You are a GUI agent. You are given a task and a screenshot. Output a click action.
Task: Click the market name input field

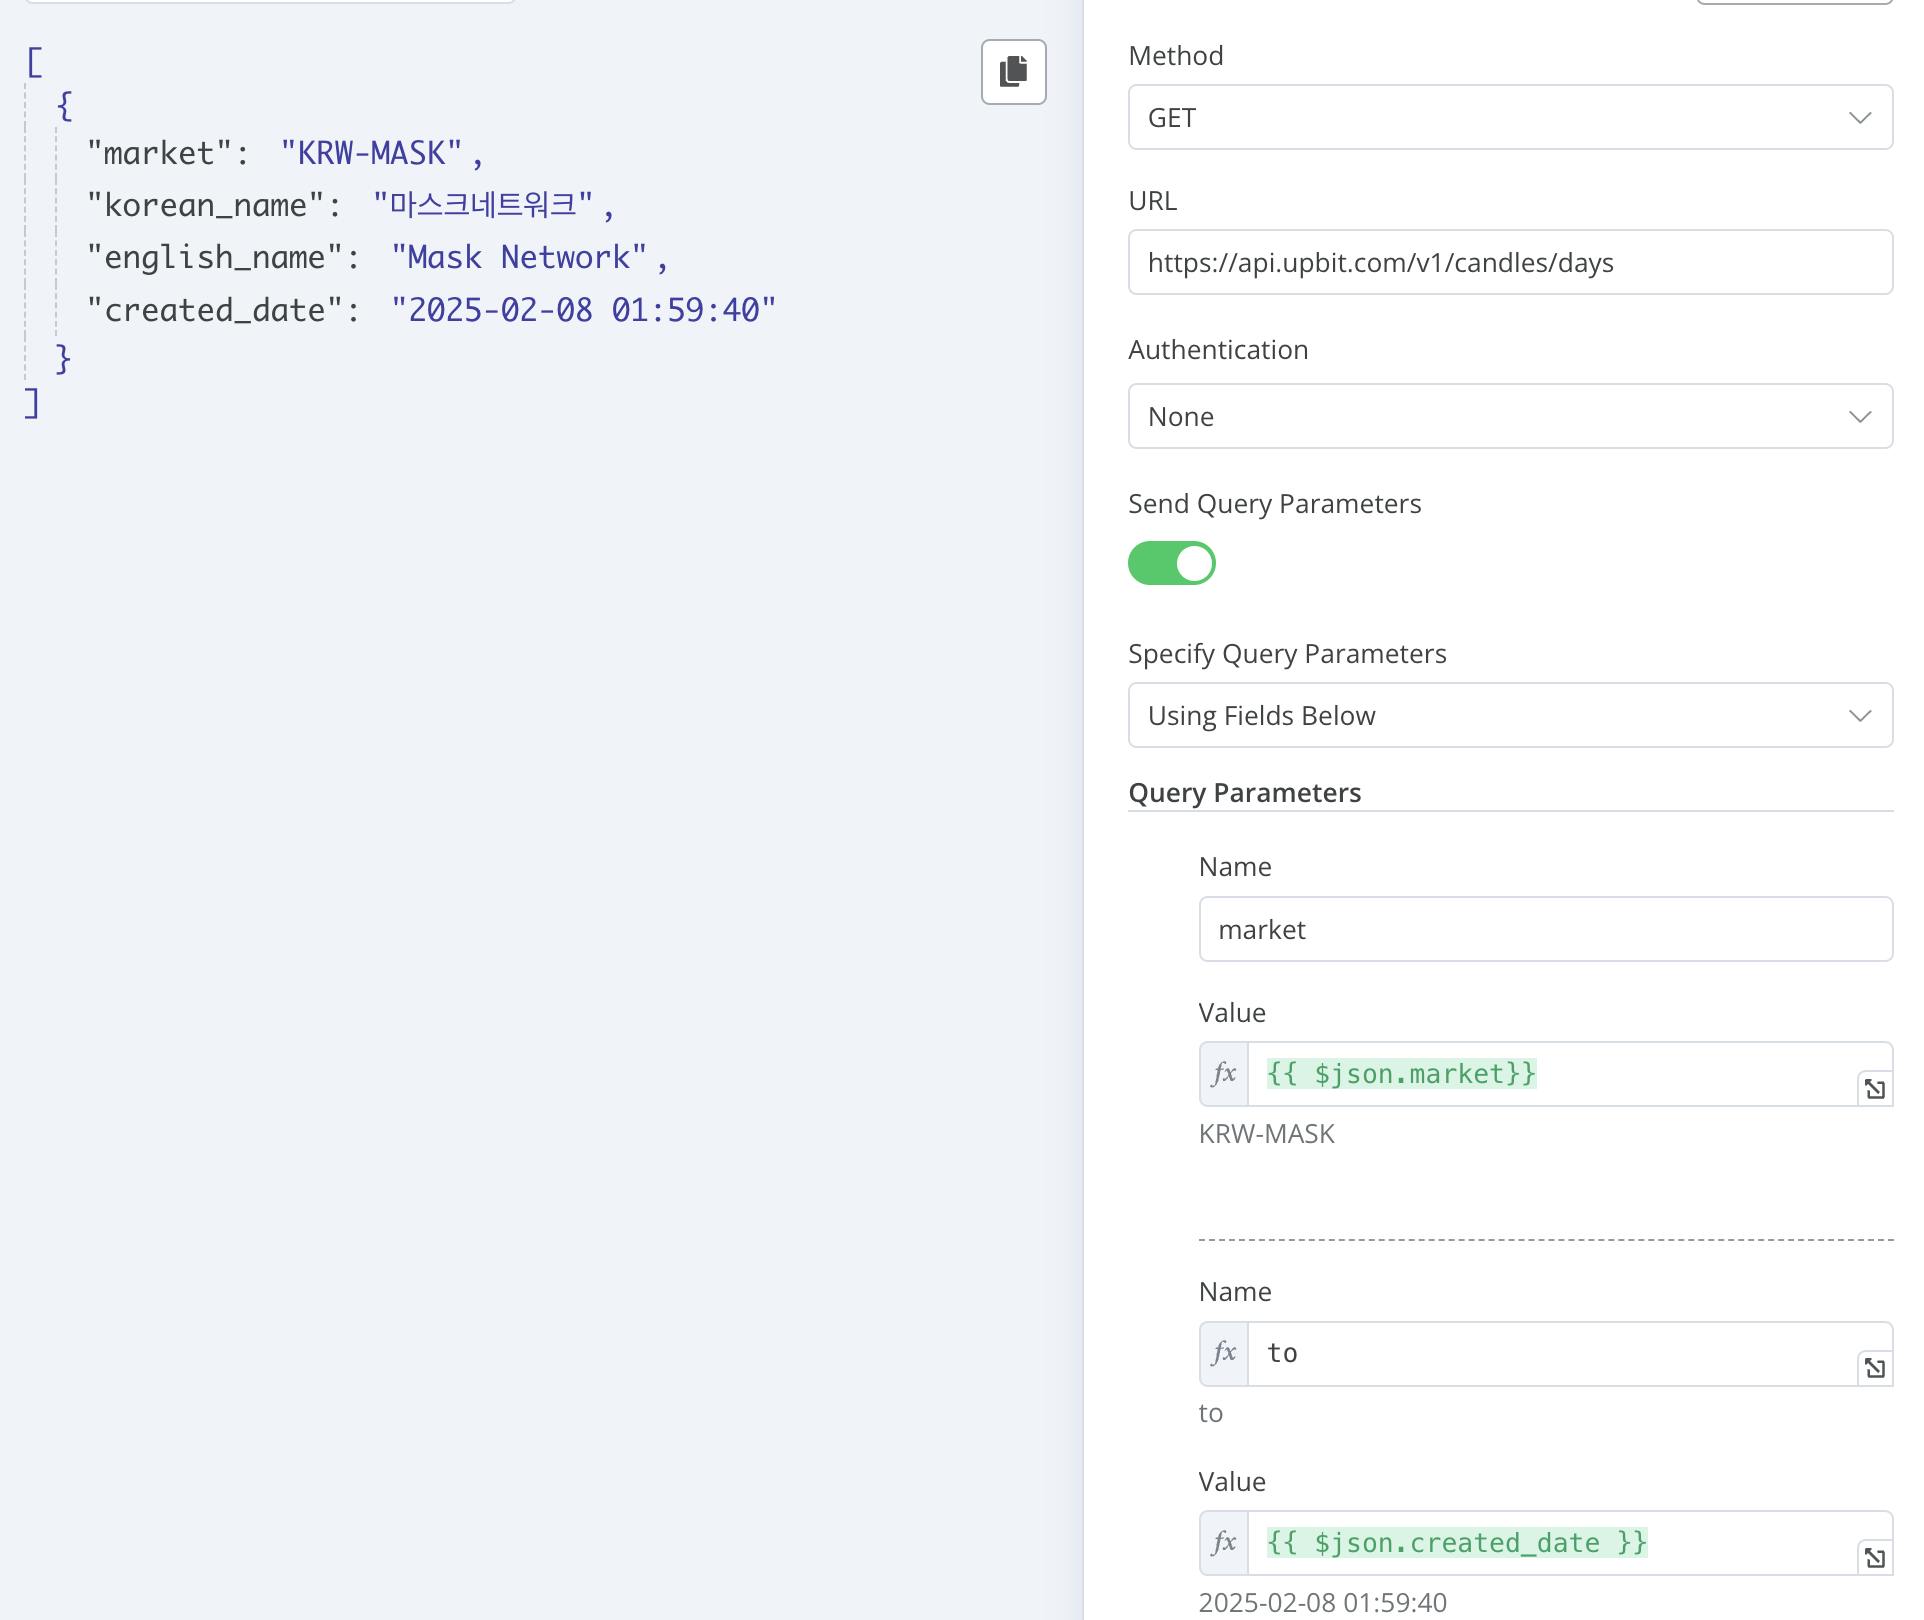[1544, 929]
